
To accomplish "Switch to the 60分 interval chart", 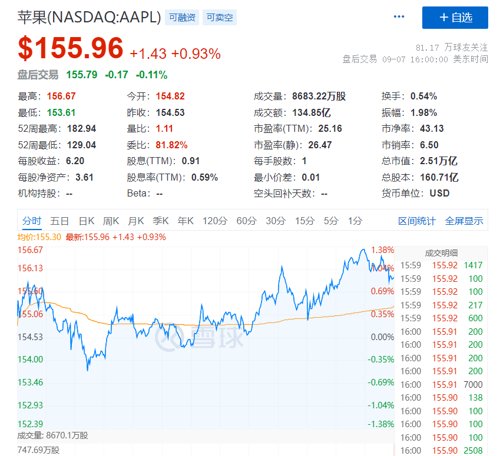I will pyautogui.click(x=246, y=221).
